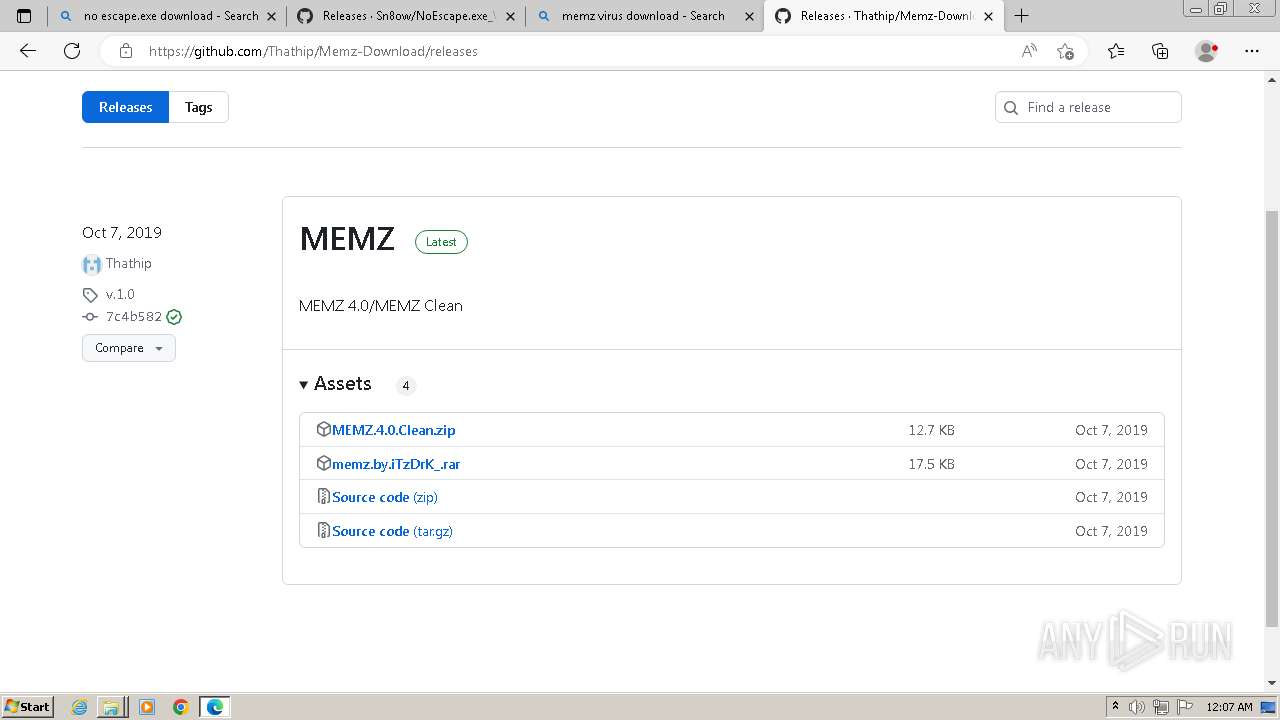Screen dimensions: 1280x720
Task: Download Source code (zip)
Action: [x=385, y=497]
